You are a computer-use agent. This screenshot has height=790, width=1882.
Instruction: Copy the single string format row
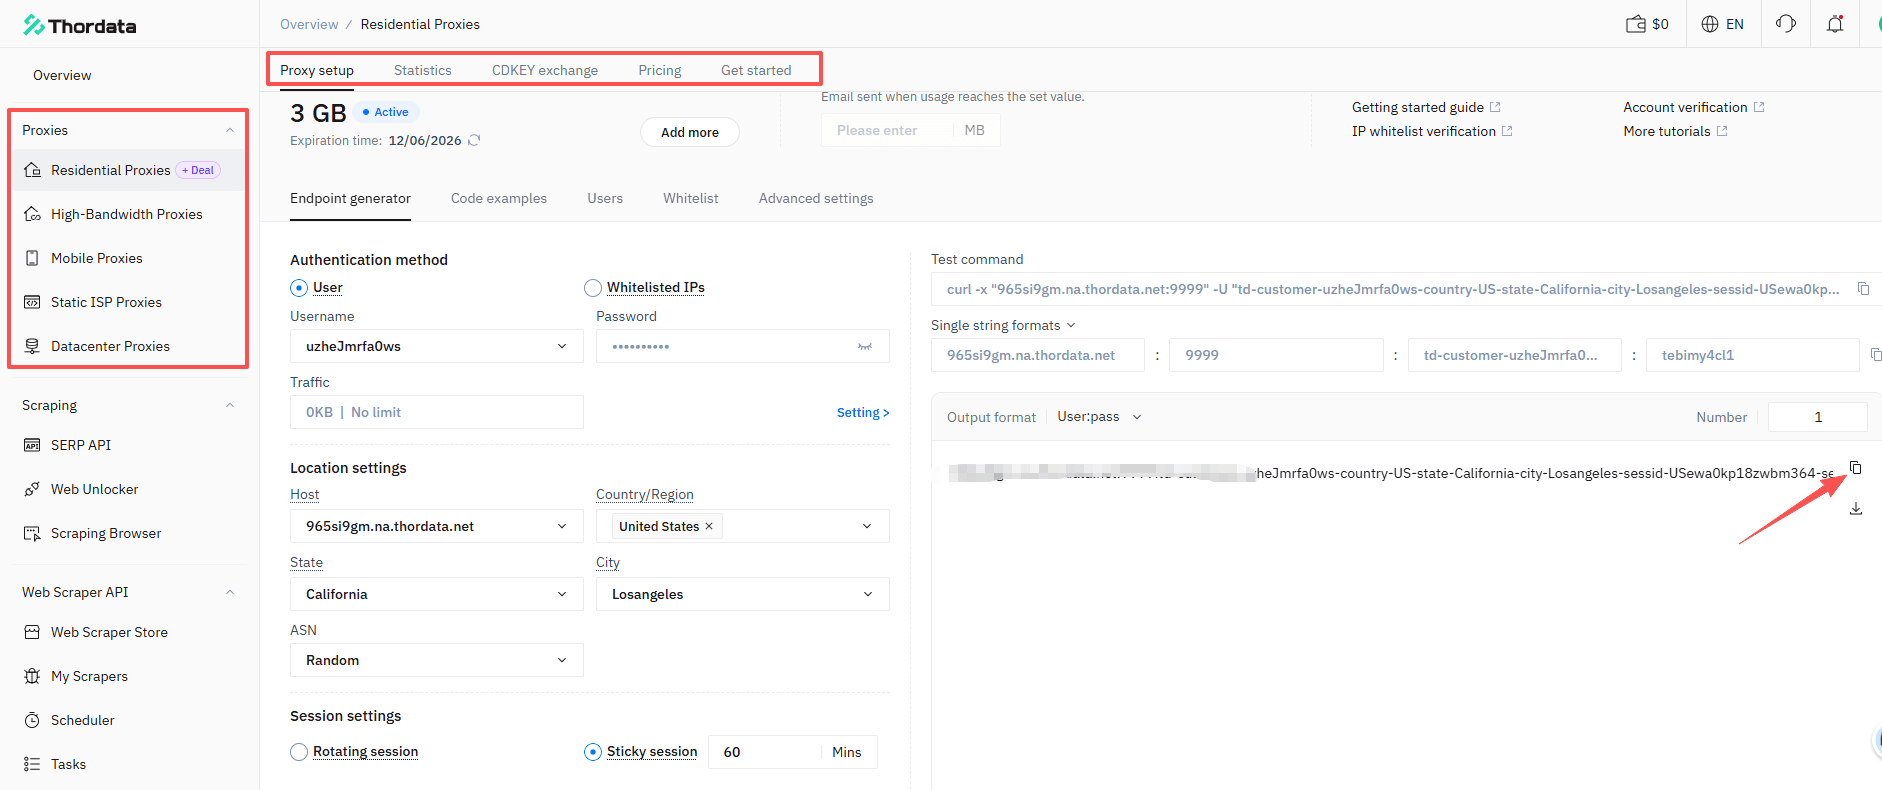click(x=1876, y=355)
